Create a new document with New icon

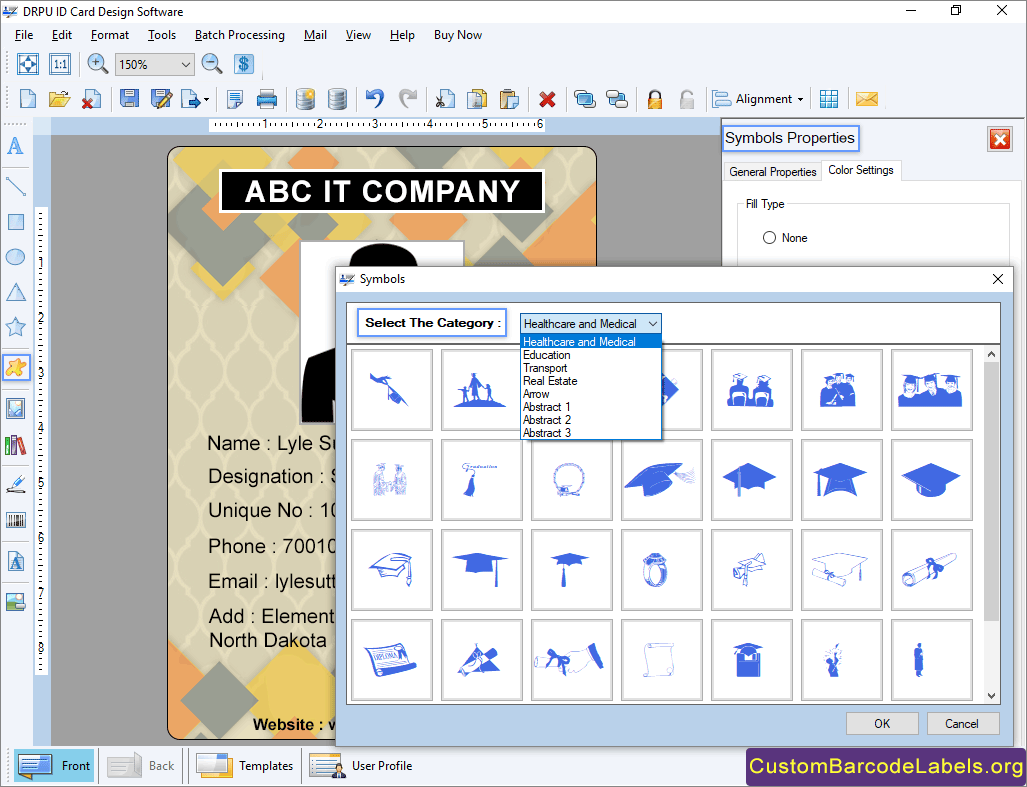coord(28,99)
